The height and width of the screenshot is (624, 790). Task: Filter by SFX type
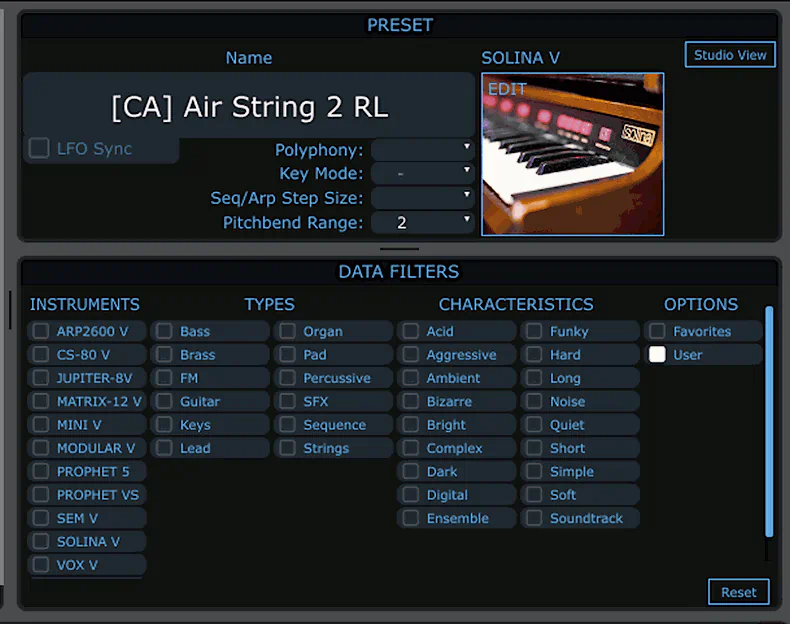(288, 401)
